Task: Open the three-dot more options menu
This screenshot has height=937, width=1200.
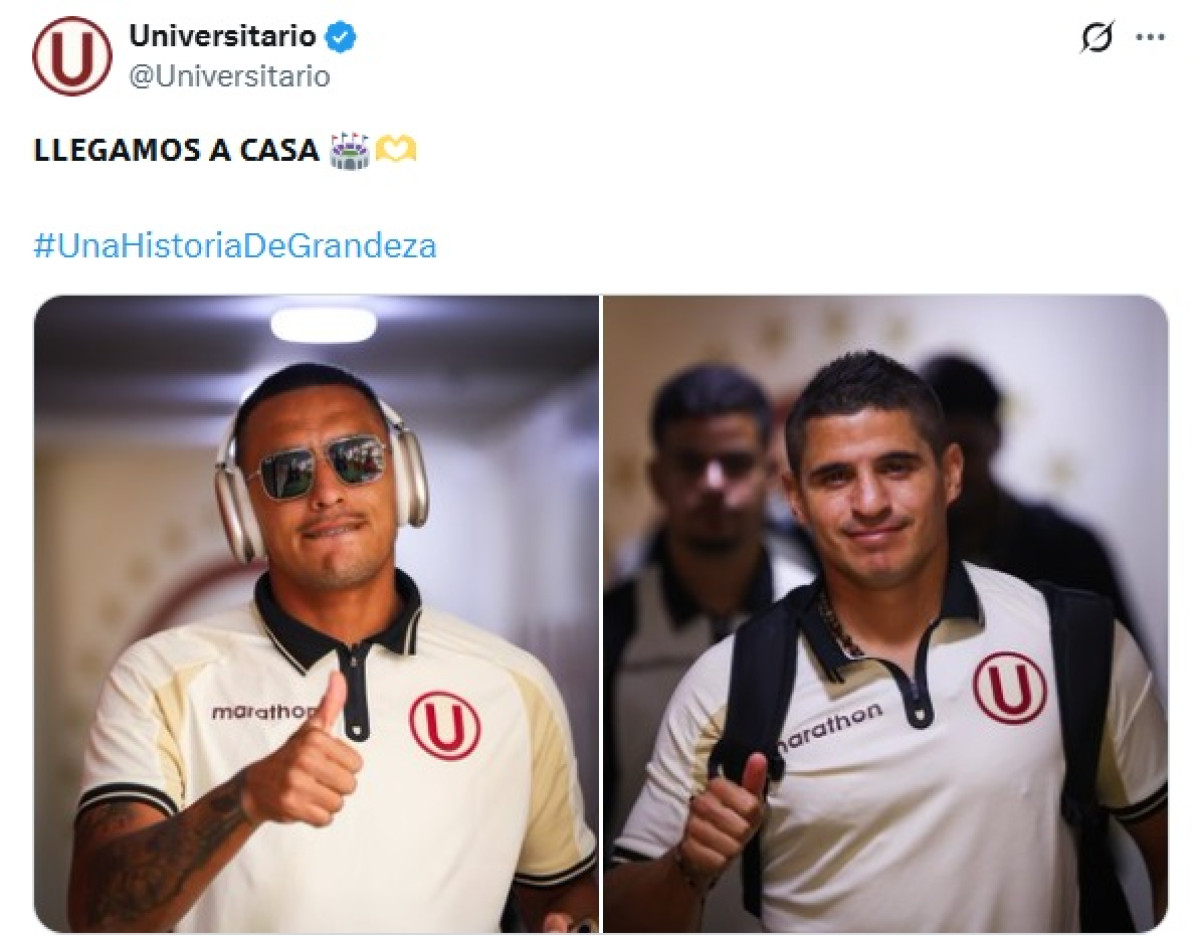Action: [1150, 37]
